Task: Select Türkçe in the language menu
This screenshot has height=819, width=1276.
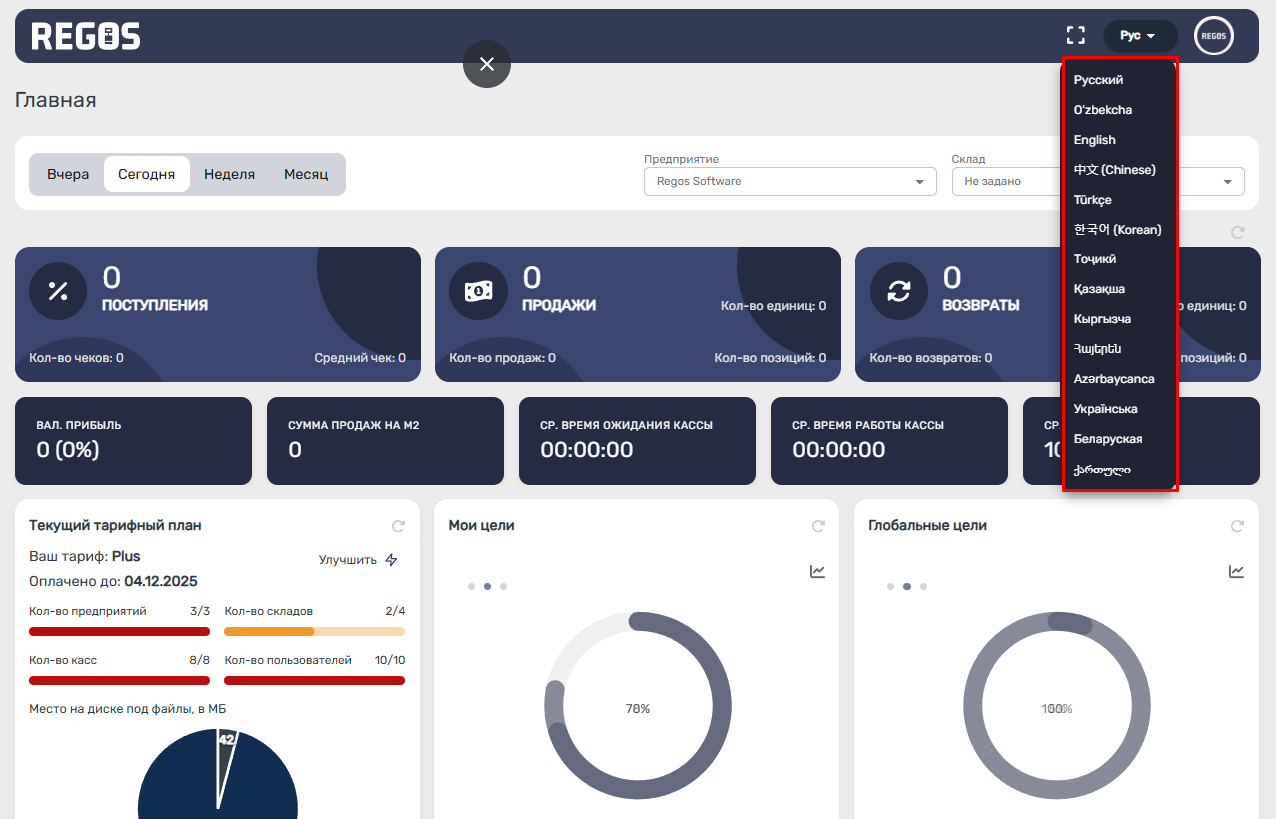Action: coord(1093,200)
